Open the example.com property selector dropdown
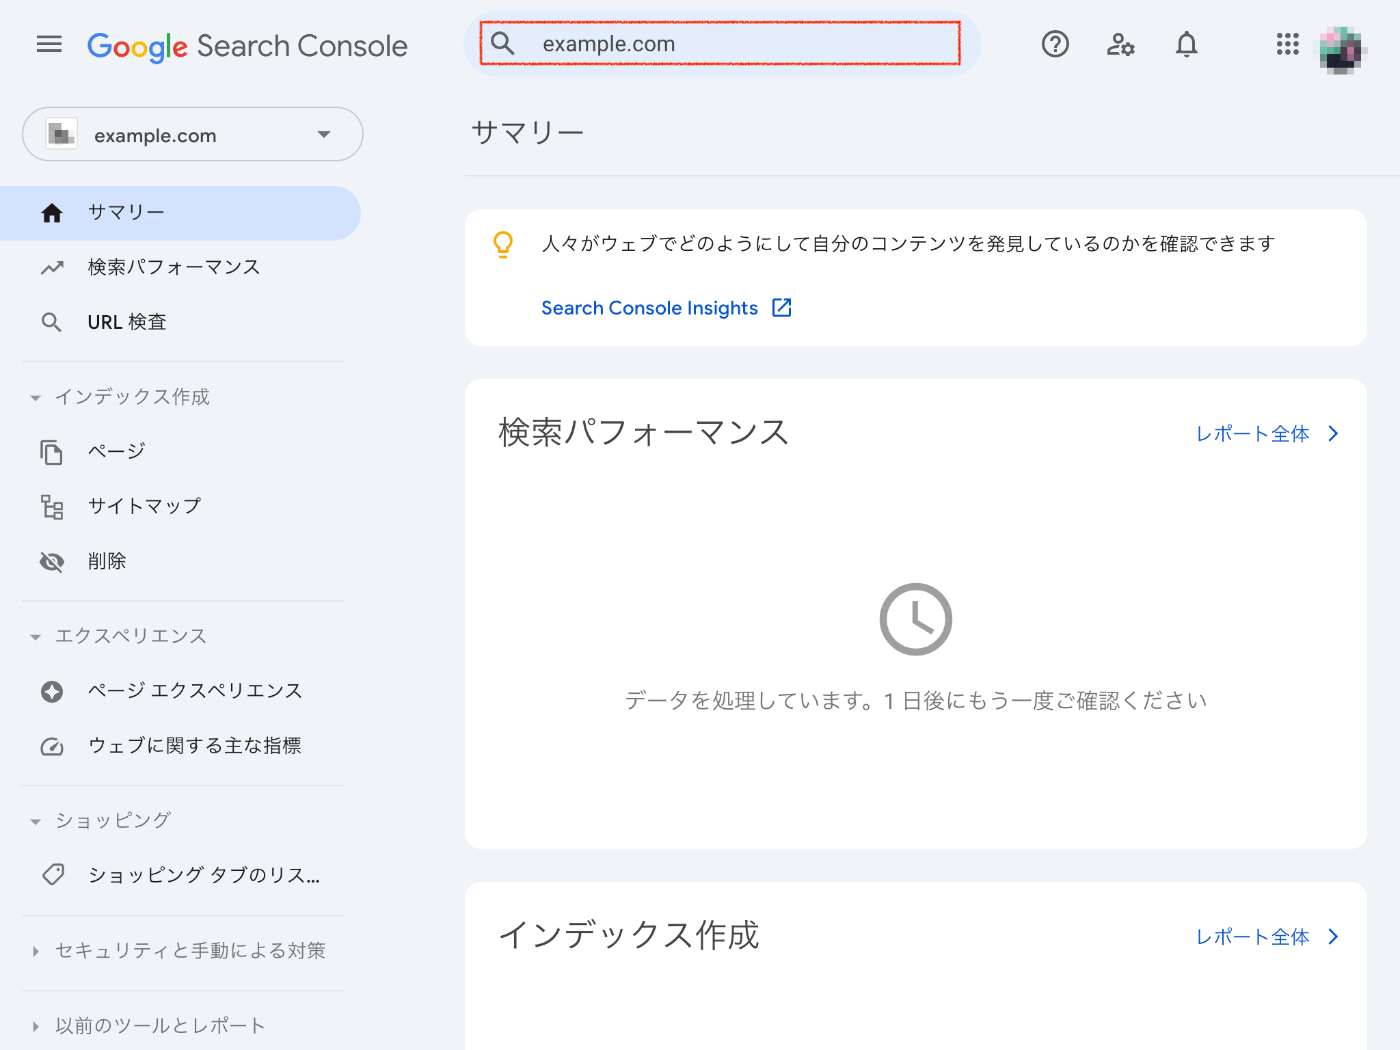Screen dimensions: 1400x1050 (193, 134)
